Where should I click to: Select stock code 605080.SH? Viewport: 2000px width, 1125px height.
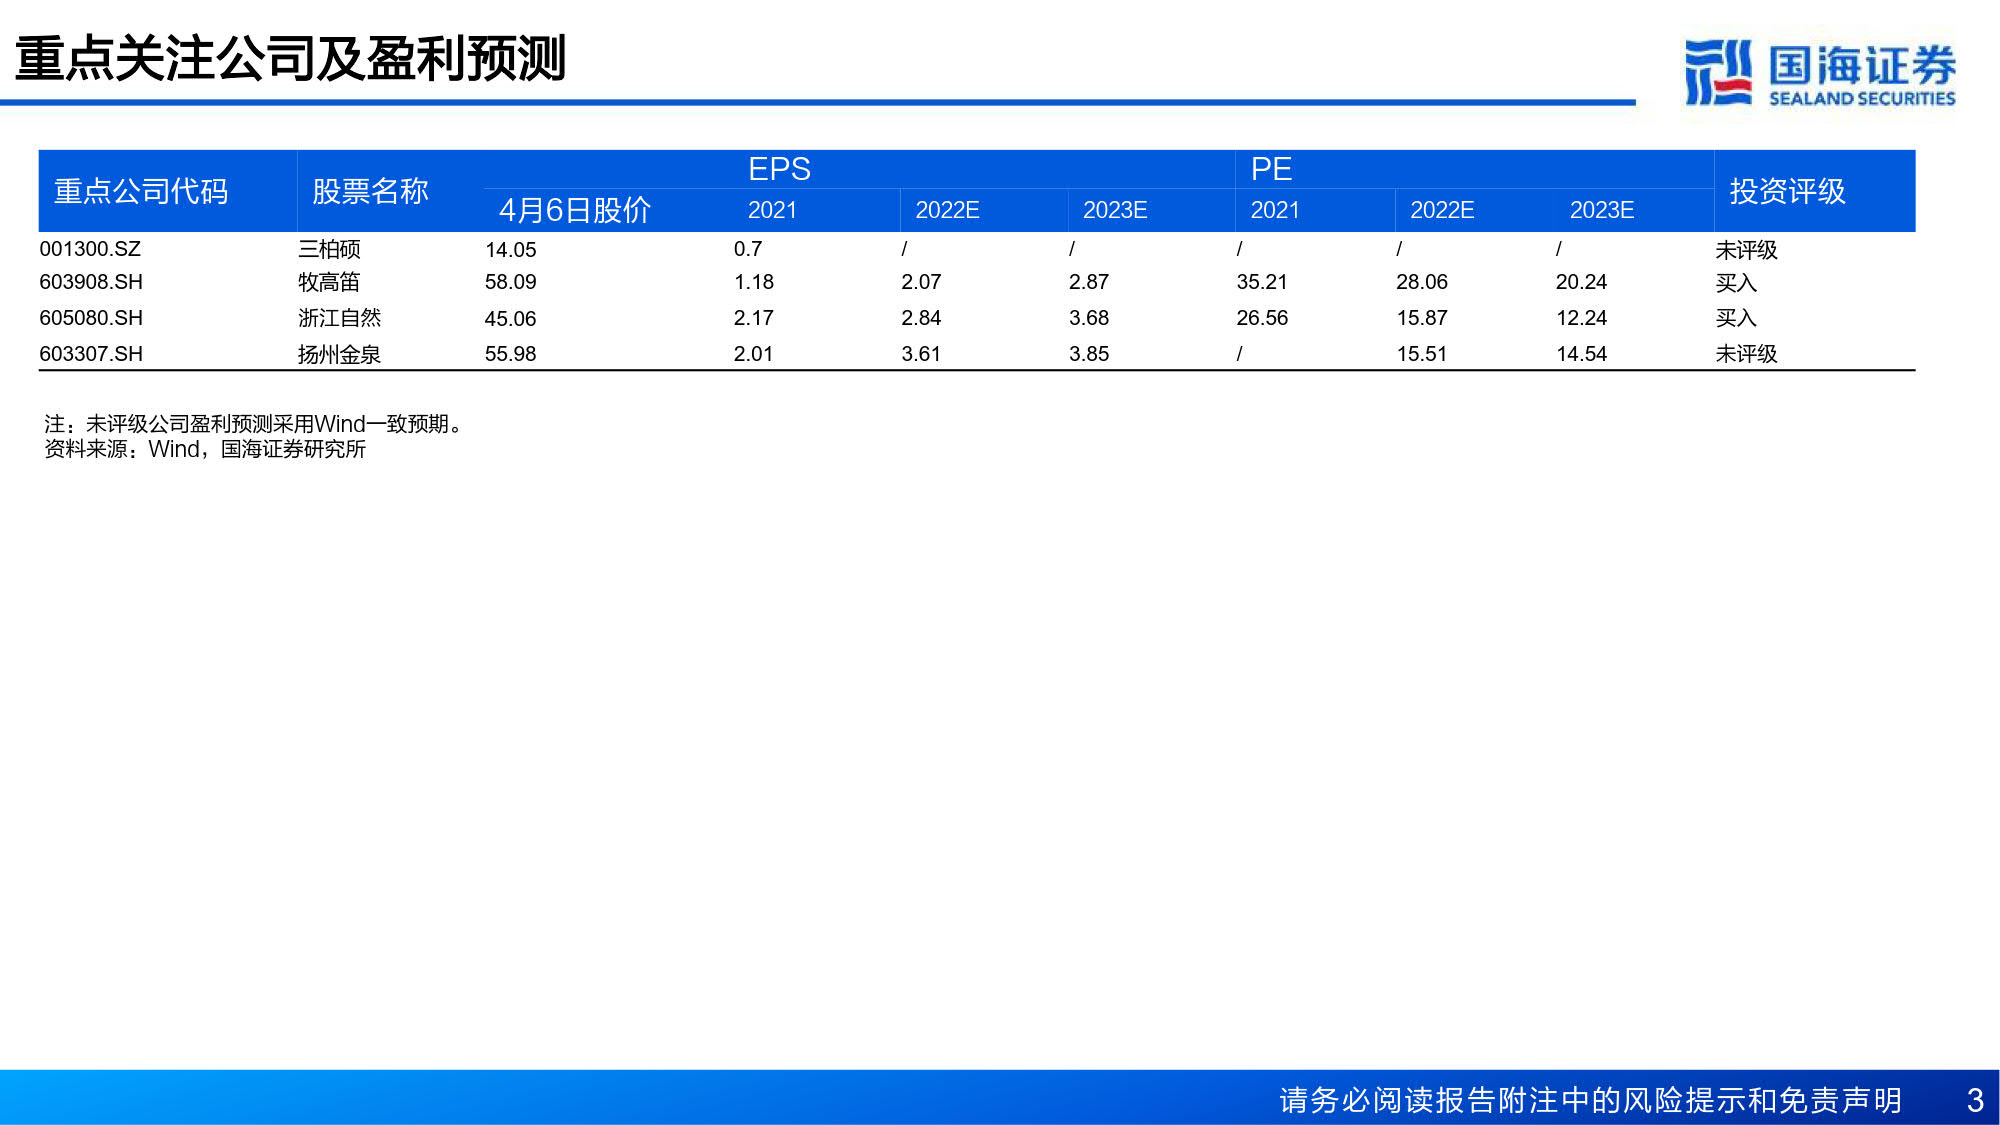pyautogui.click(x=91, y=318)
